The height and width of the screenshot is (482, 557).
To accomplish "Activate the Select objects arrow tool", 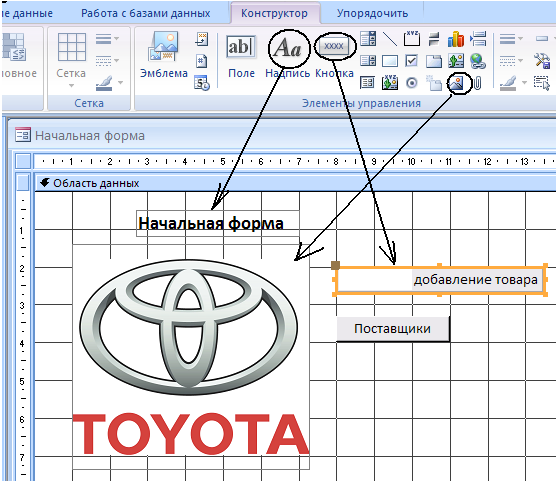I will tap(542, 83).
